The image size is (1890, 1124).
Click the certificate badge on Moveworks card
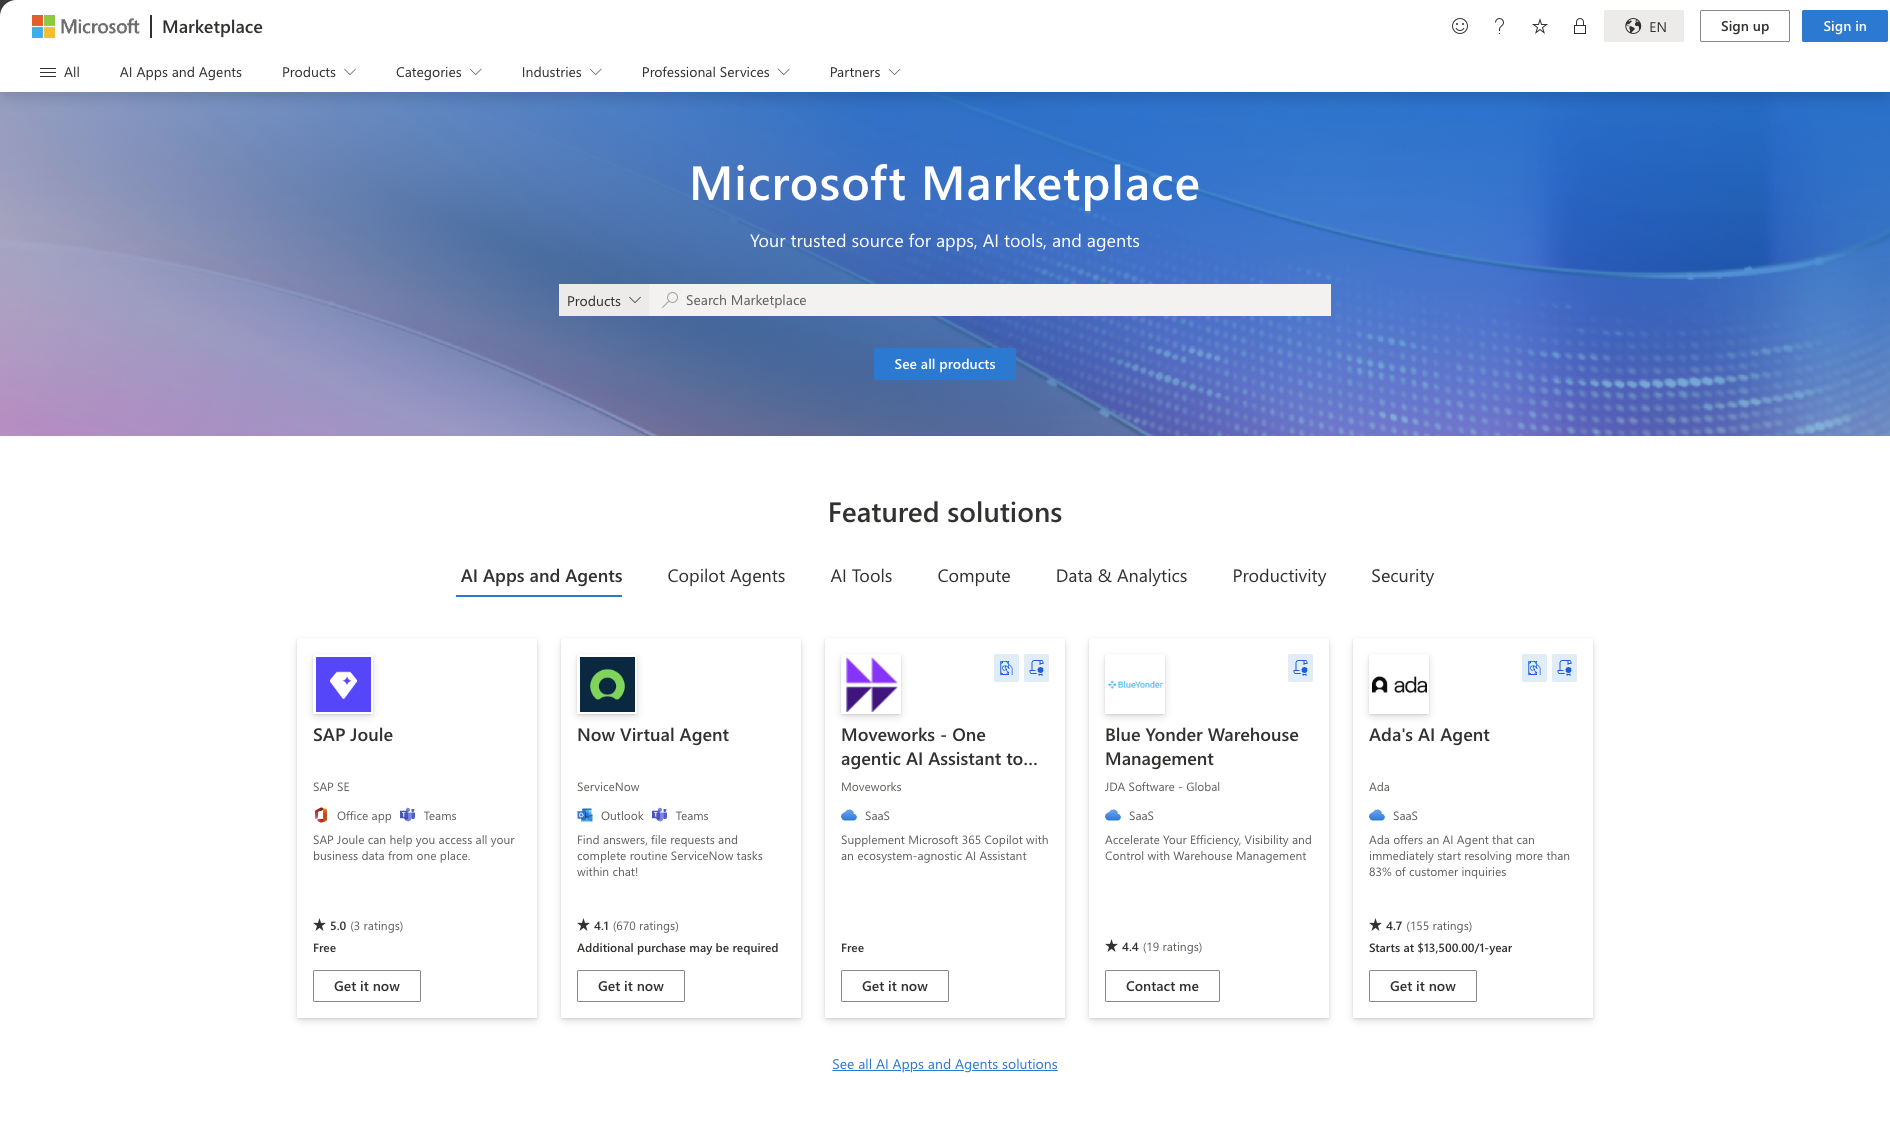pyautogui.click(x=1037, y=668)
